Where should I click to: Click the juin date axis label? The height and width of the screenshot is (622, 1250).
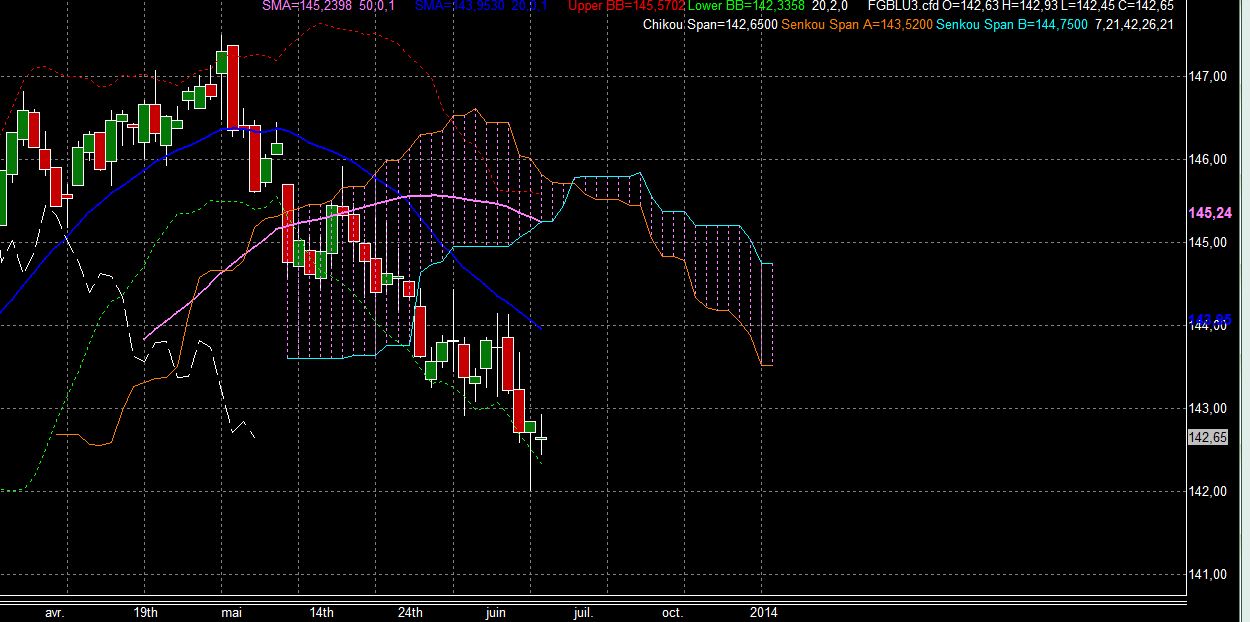pos(498,612)
